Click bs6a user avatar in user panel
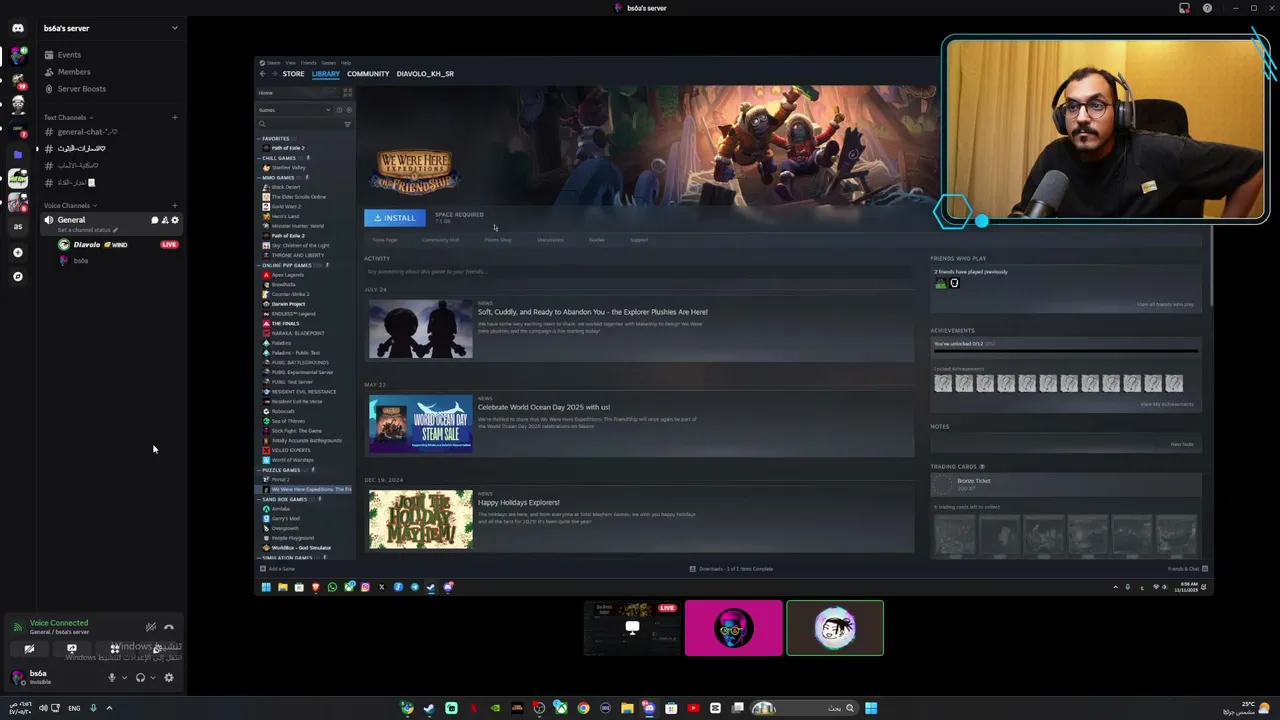This screenshot has width=1280, height=720. click(x=17, y=678)
